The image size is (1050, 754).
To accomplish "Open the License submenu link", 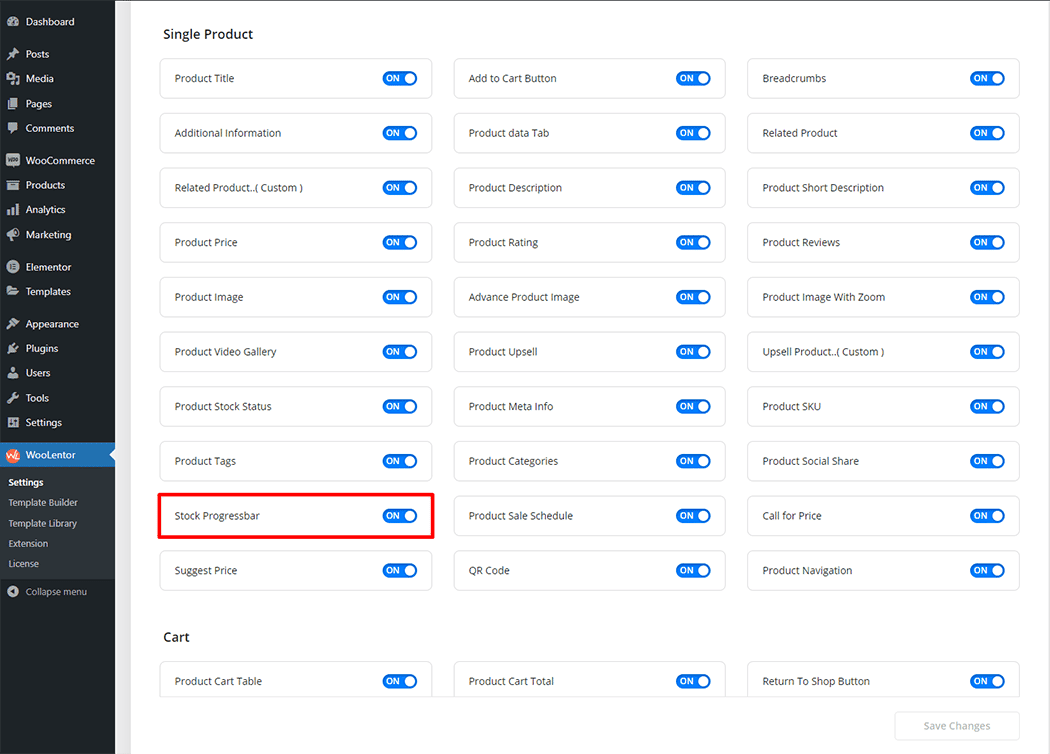I will (24, 564).
